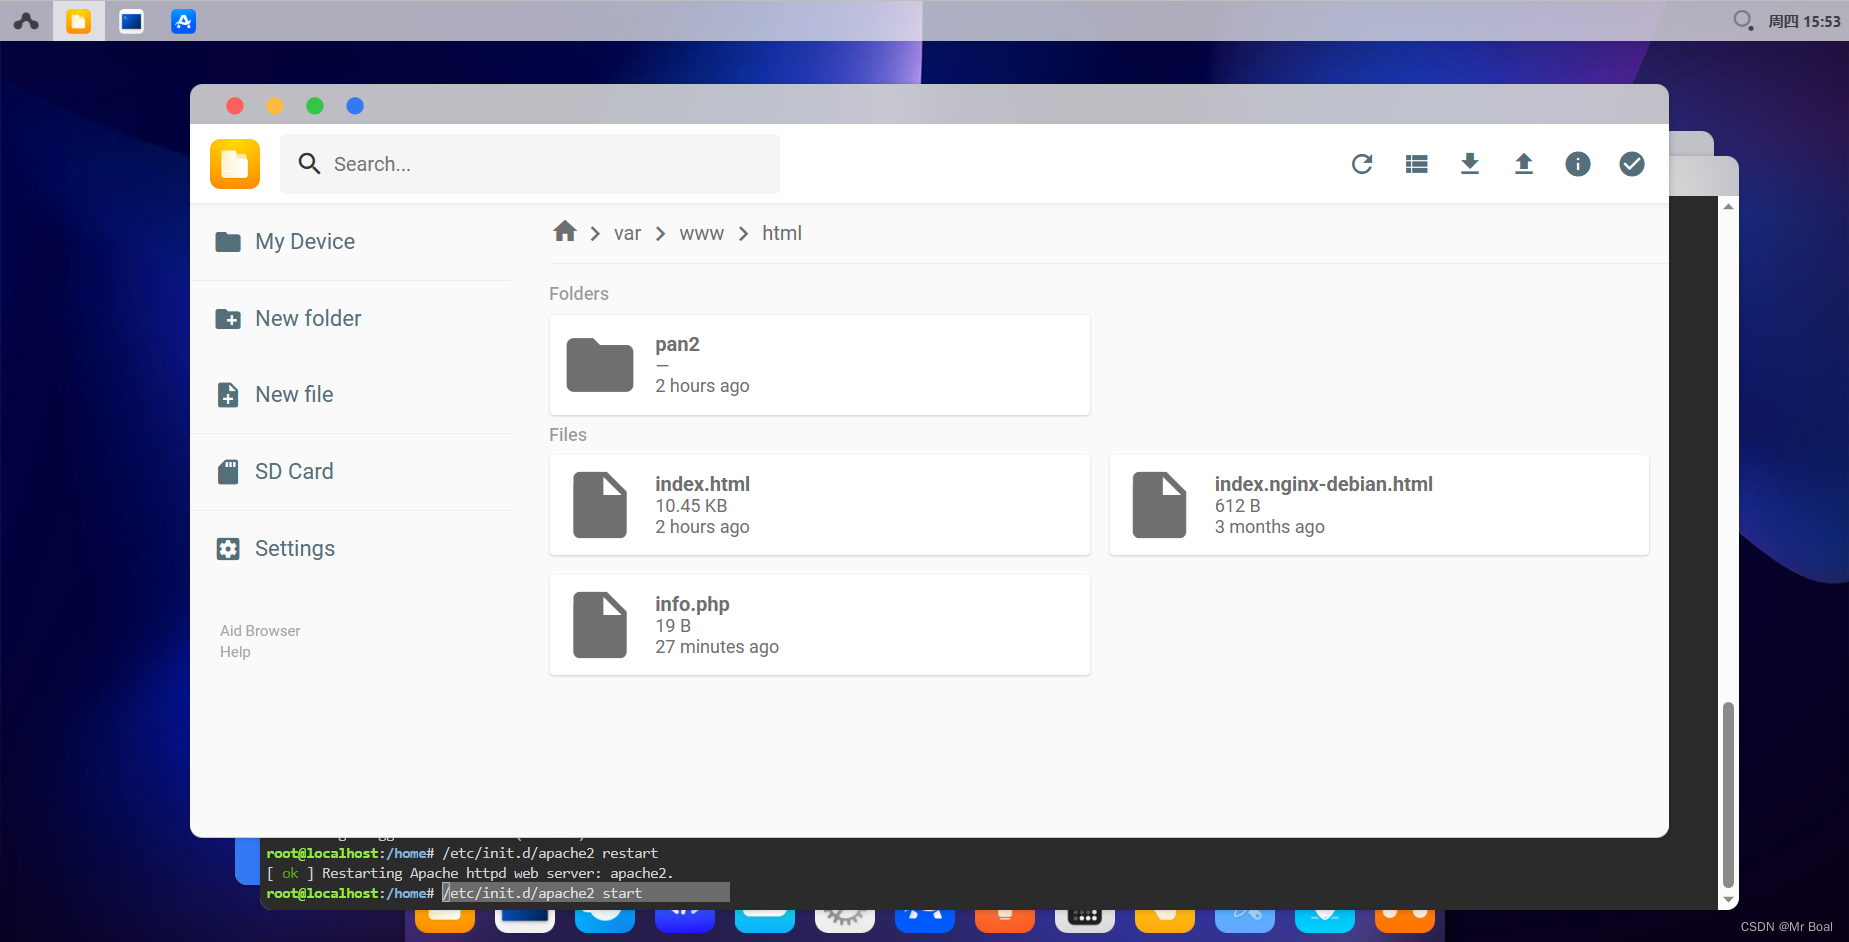Open the Help link
The image size is (1849, 942).
[x=235, y=651]
